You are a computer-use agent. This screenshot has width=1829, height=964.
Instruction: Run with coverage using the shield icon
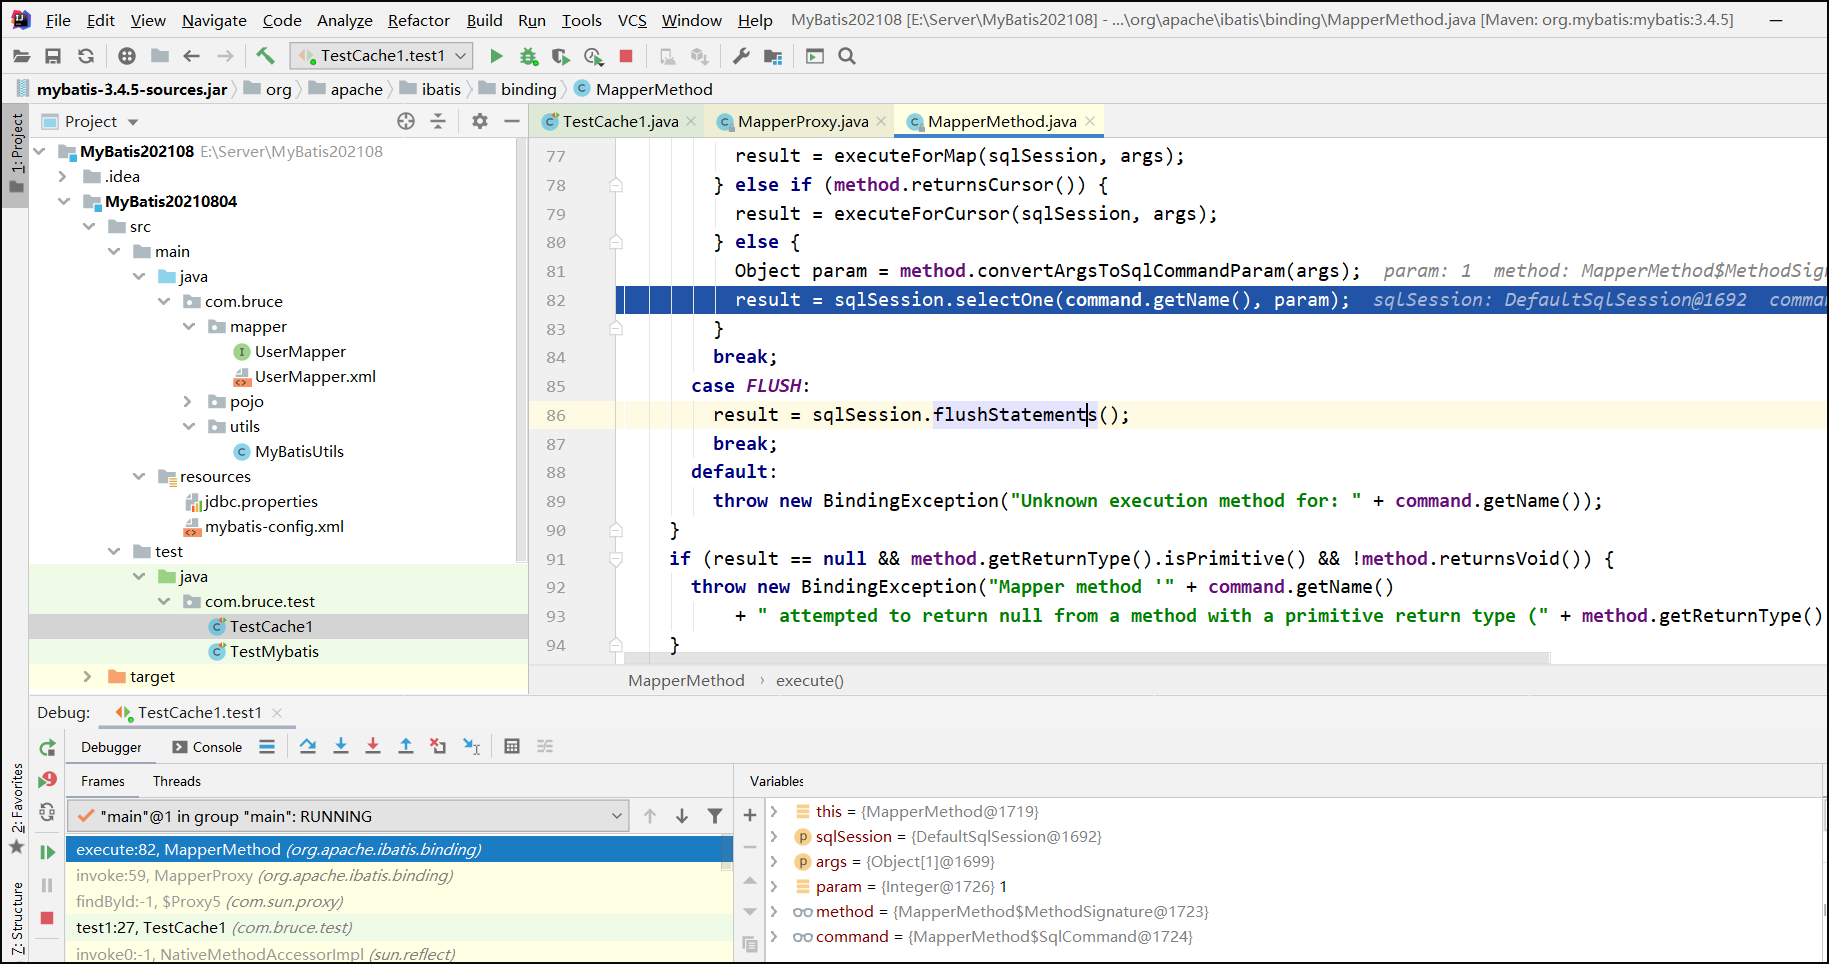click(x=561, y=56)
